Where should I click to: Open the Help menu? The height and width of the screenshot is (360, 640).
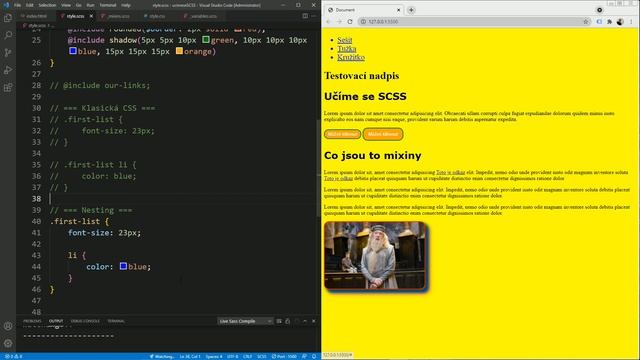[x=126, y=5]
